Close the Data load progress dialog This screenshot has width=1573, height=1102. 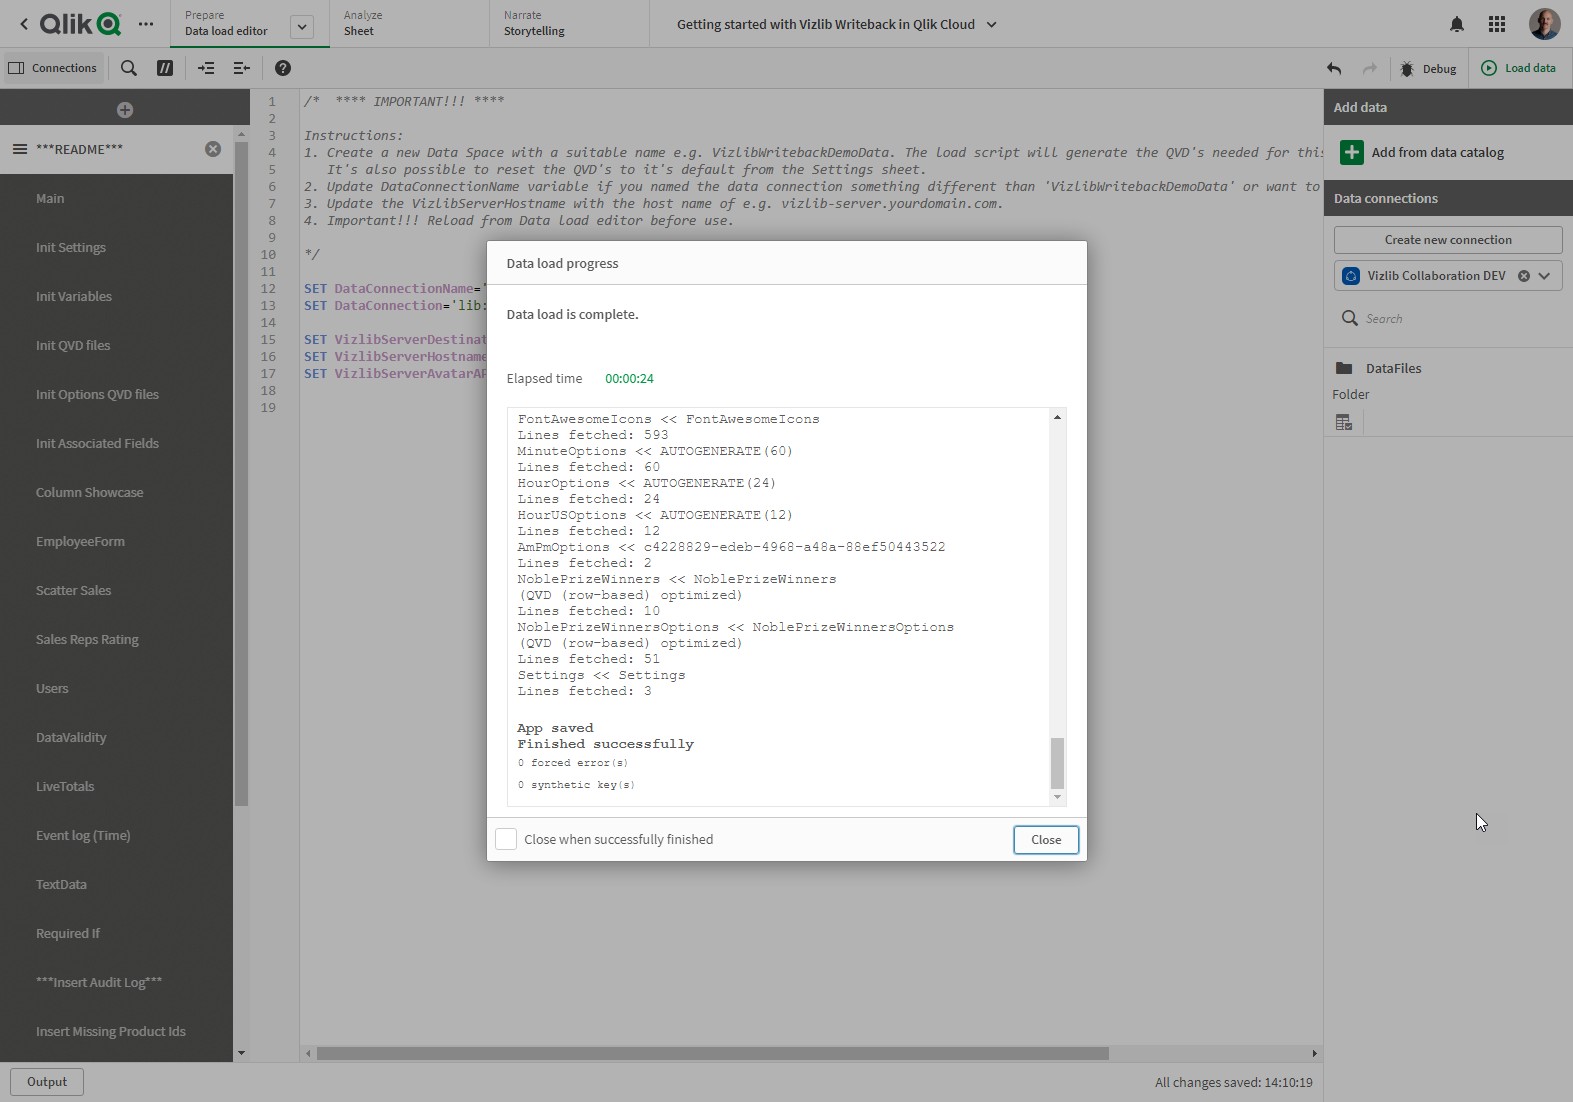[x=1046, y=840]
